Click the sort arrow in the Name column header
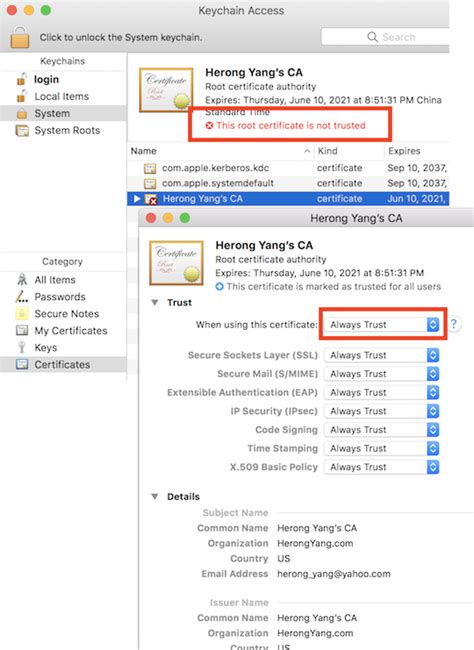Viewport: 474px width, 650px height. pos(307,151)
